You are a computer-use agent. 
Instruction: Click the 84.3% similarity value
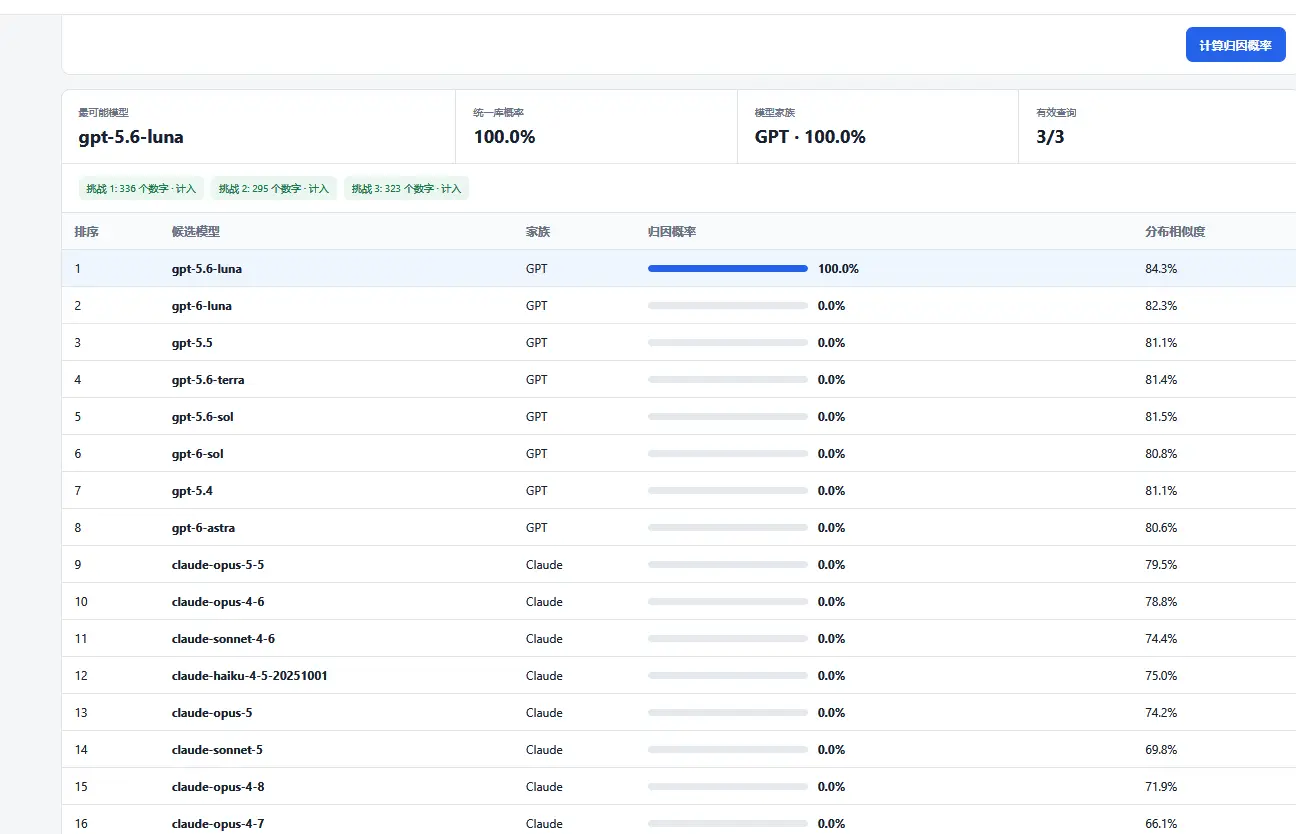(1161, 268)
